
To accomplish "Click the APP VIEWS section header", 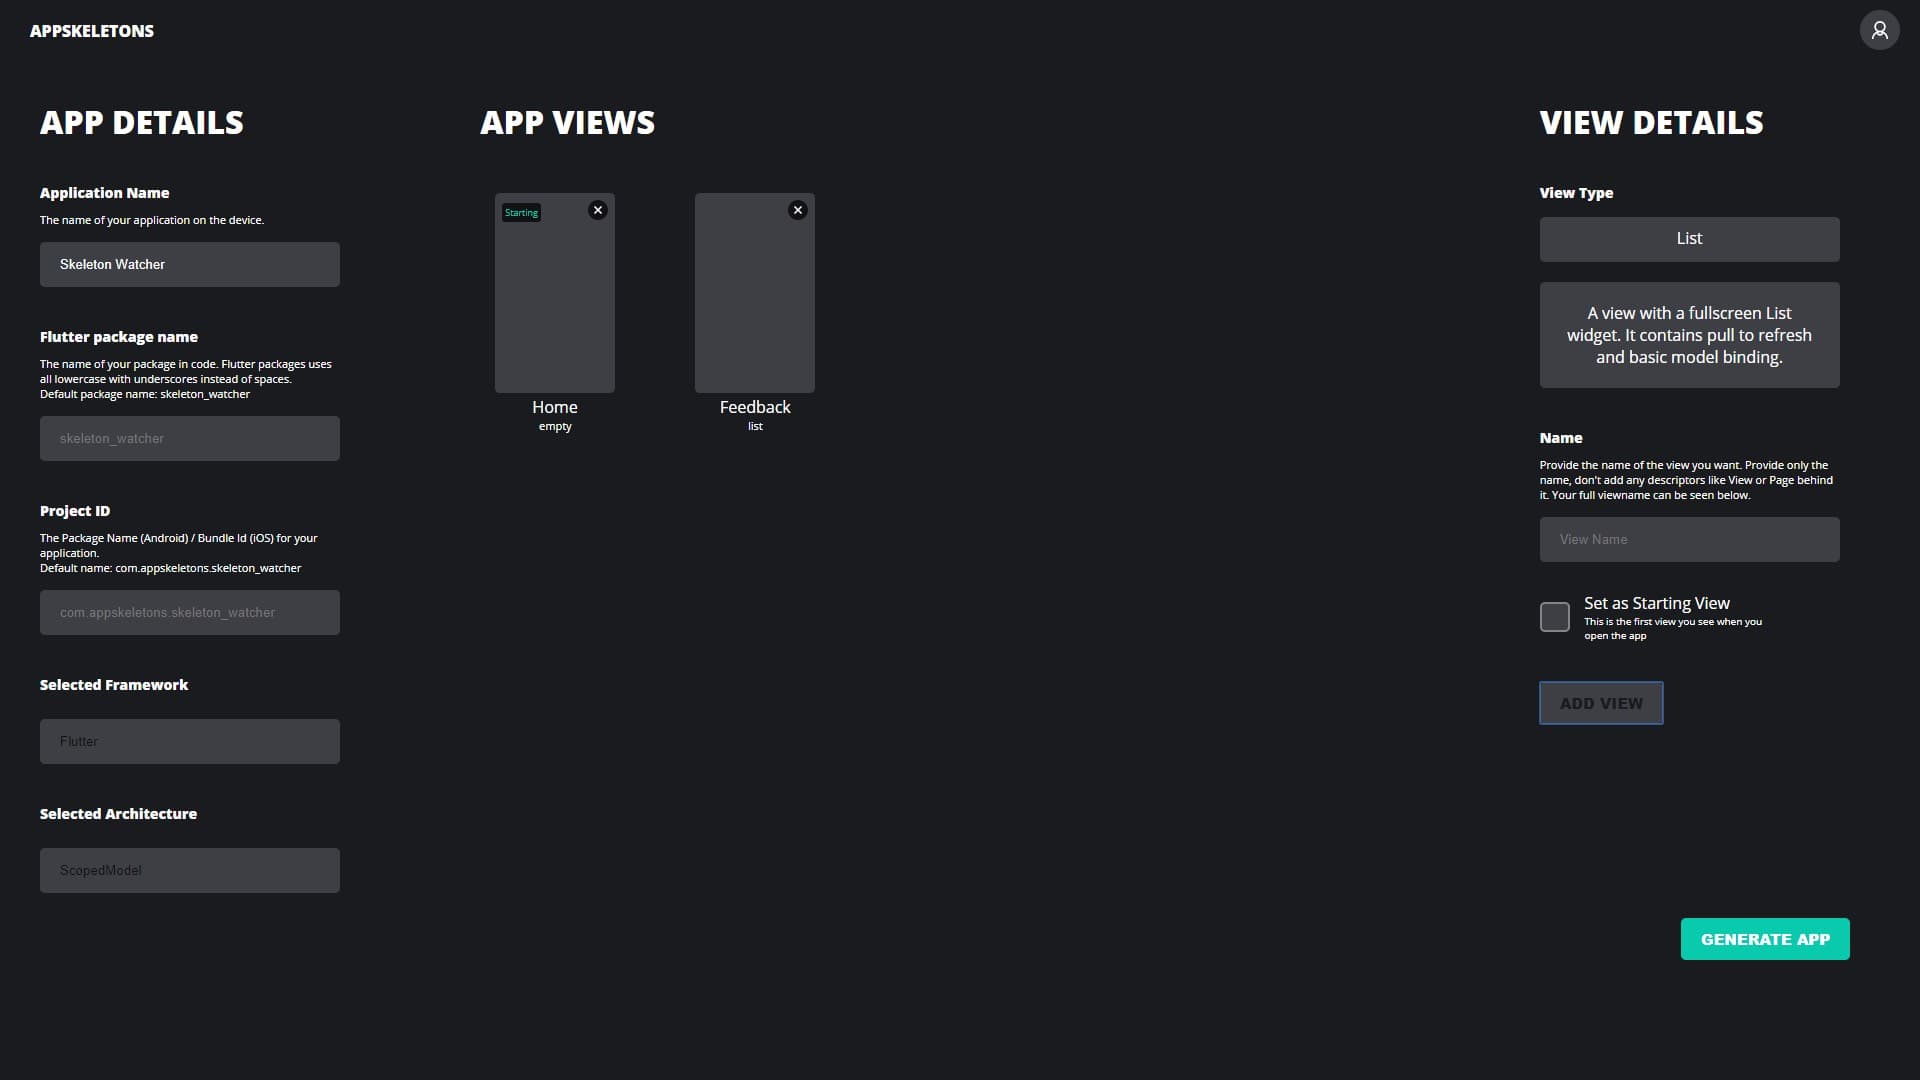I will tap(567, 121).
